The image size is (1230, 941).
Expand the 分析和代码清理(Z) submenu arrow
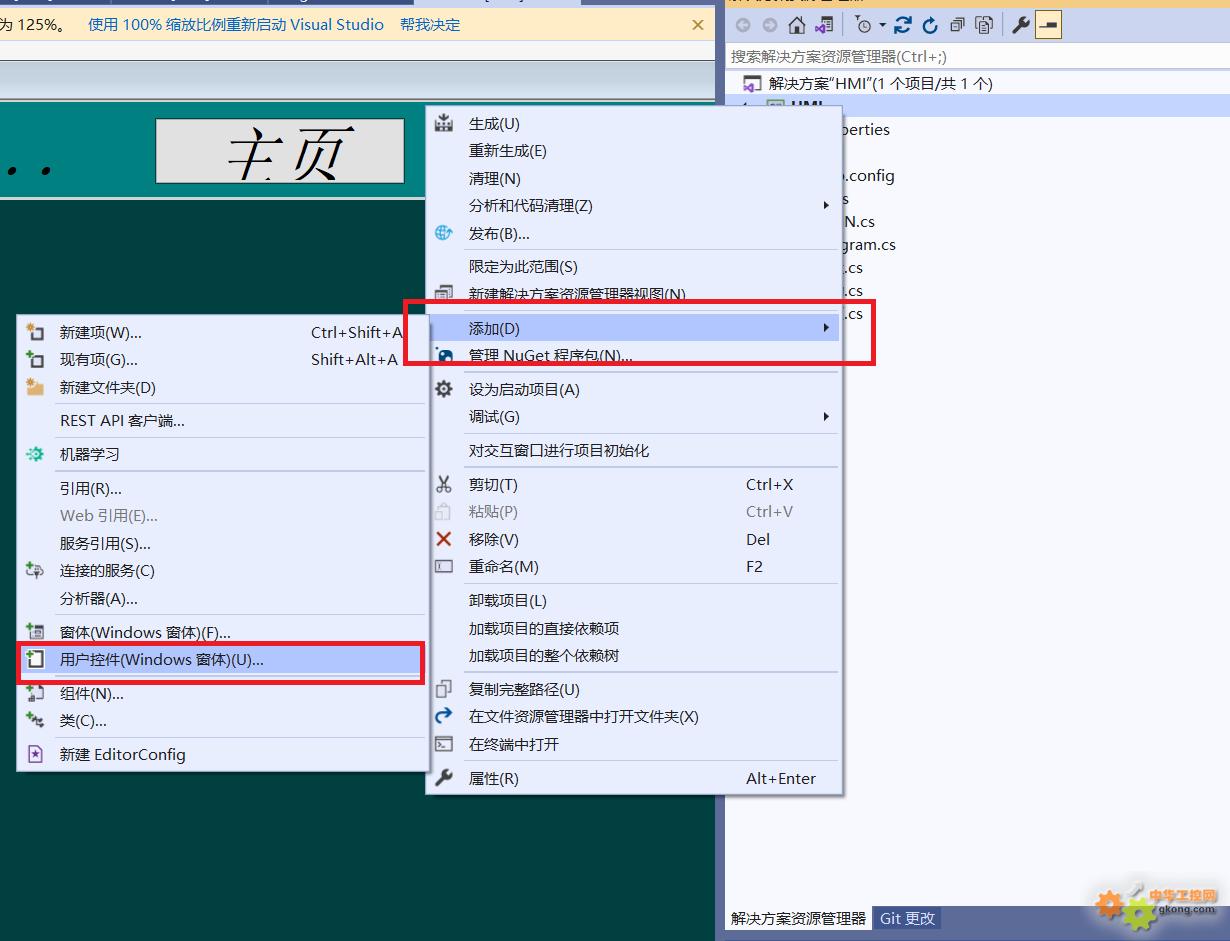point(826,205)
